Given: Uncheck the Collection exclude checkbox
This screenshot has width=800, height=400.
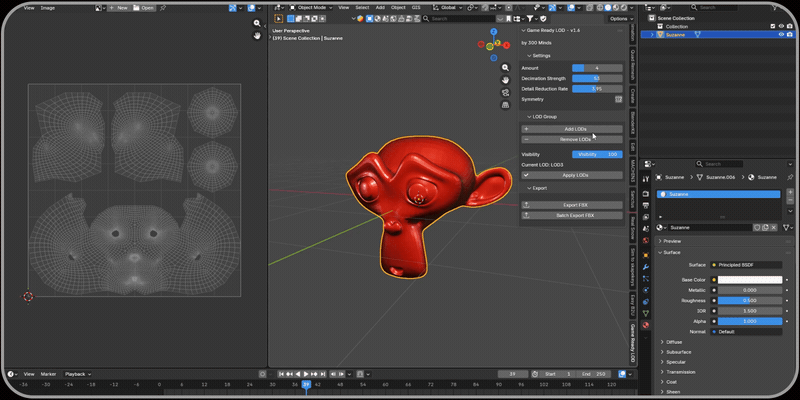Looking at the screenshot, I should pyautogui.click(x=772, y=27).
